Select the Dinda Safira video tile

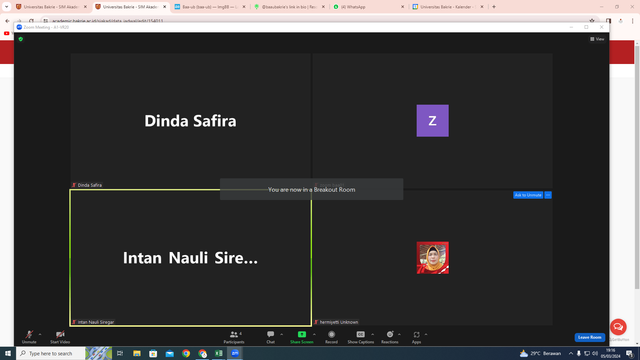coord(191,121)
